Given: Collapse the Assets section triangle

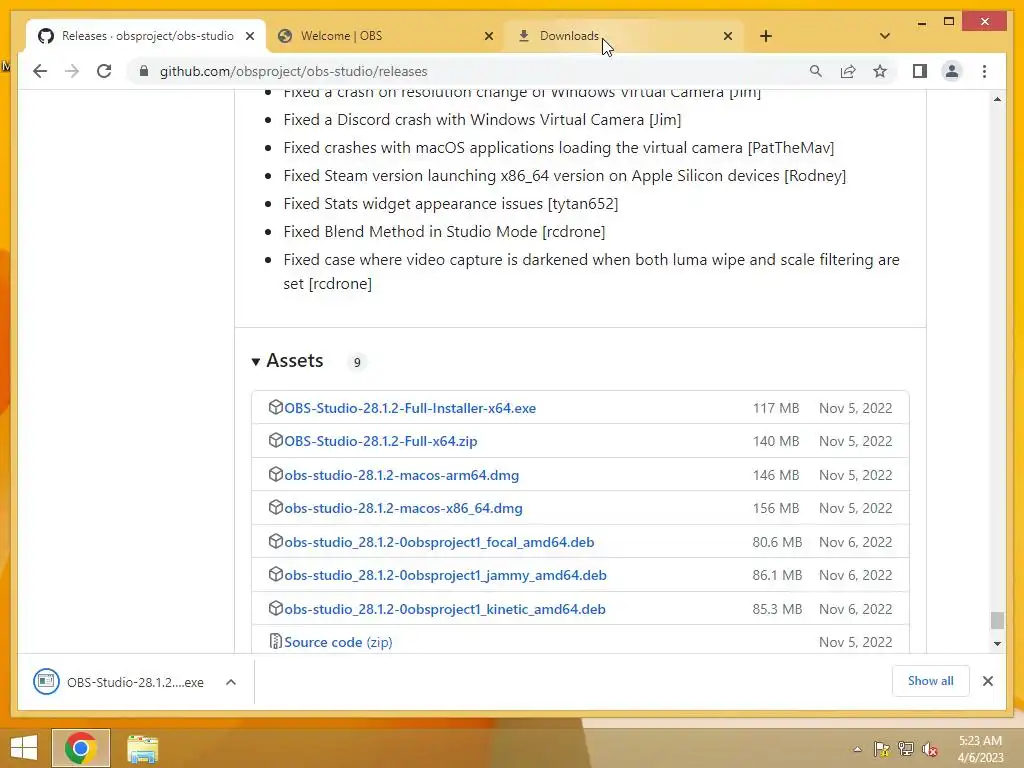Looking at the screenshot, I should (256, 362).
